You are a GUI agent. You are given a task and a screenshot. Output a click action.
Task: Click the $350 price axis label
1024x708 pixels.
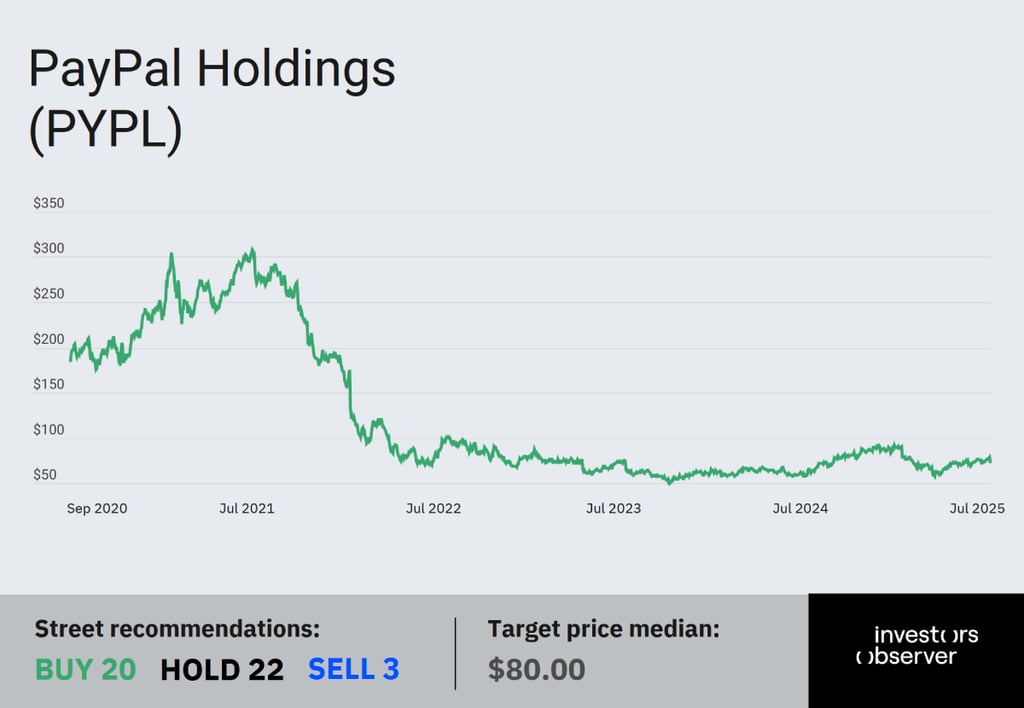coord(49,203)
